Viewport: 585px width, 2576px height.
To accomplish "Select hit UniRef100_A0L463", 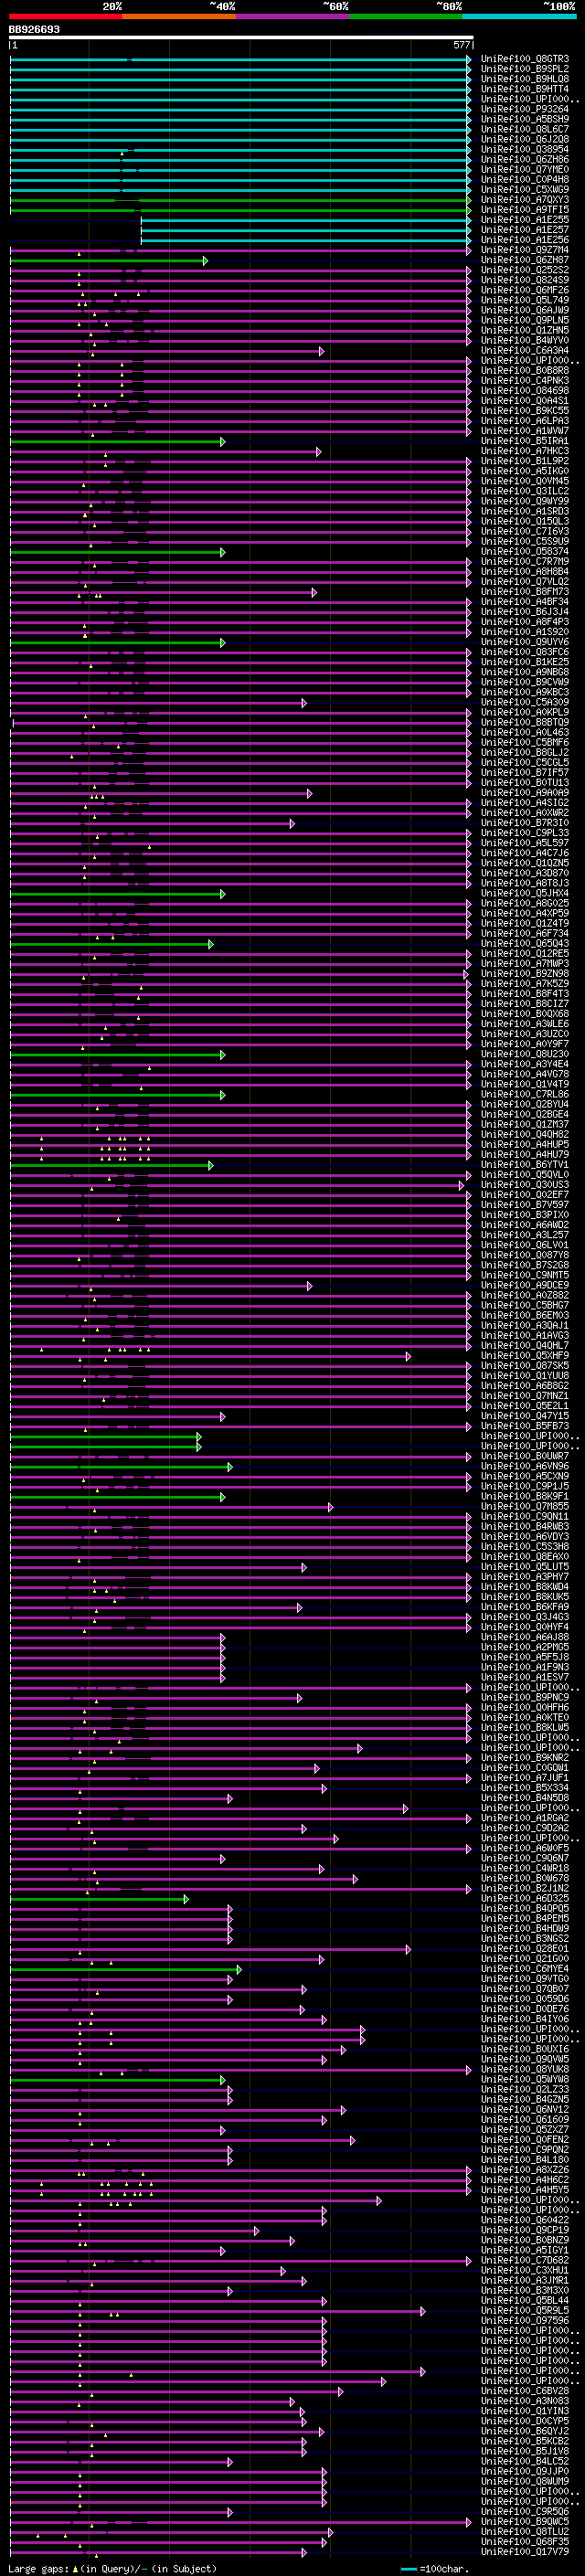I will coord(525,733).
